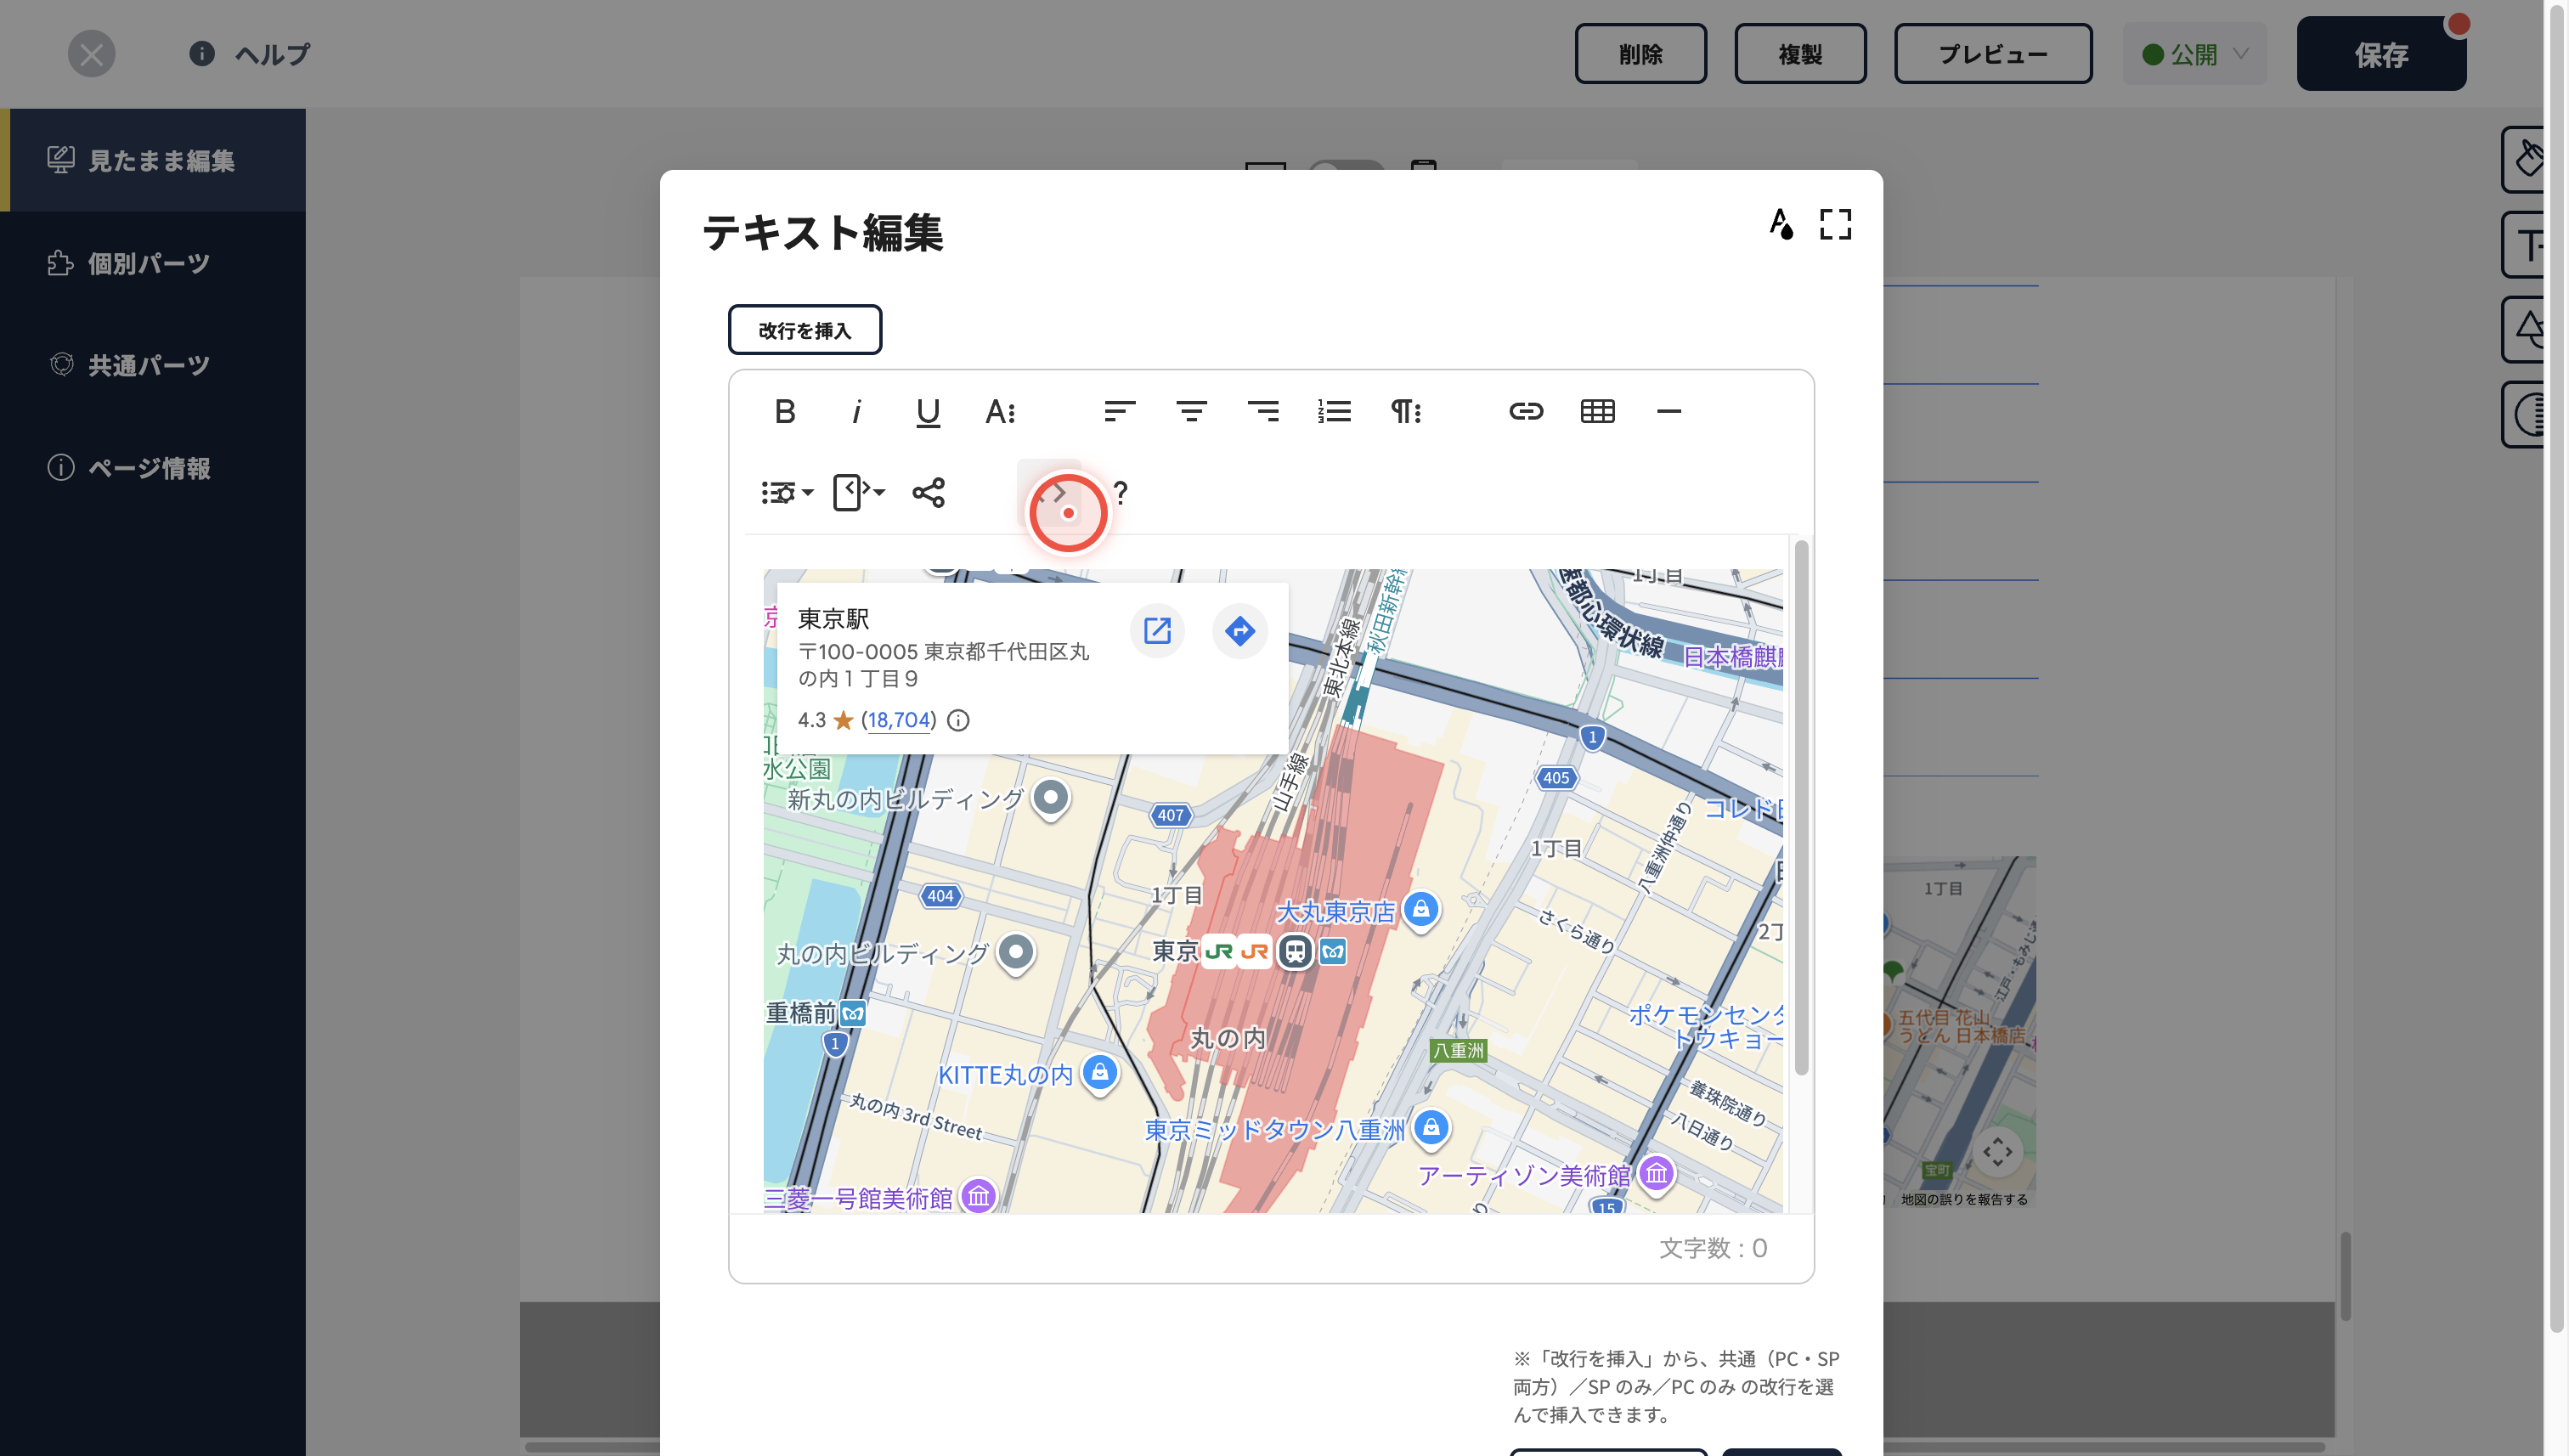Open the font size options
This screenshot has width=2569, height=1456.
point(1000,411)
